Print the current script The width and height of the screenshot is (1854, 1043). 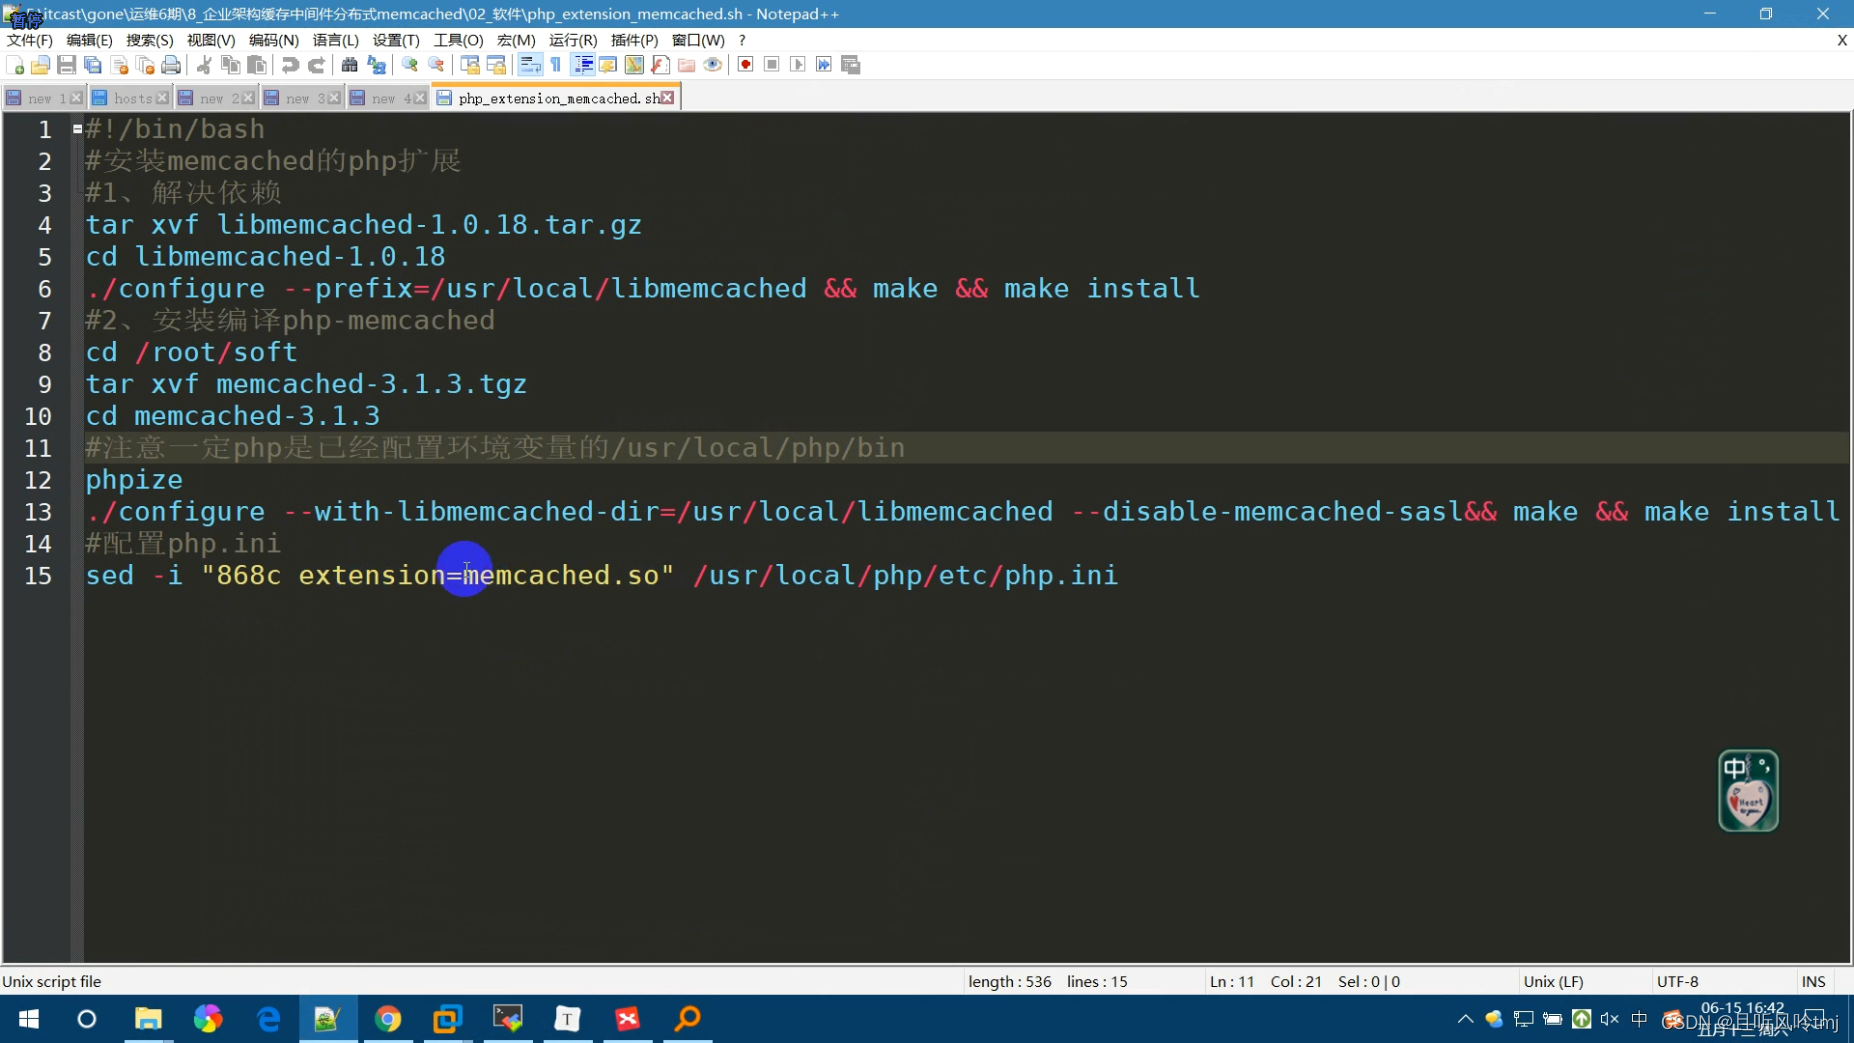171,64
